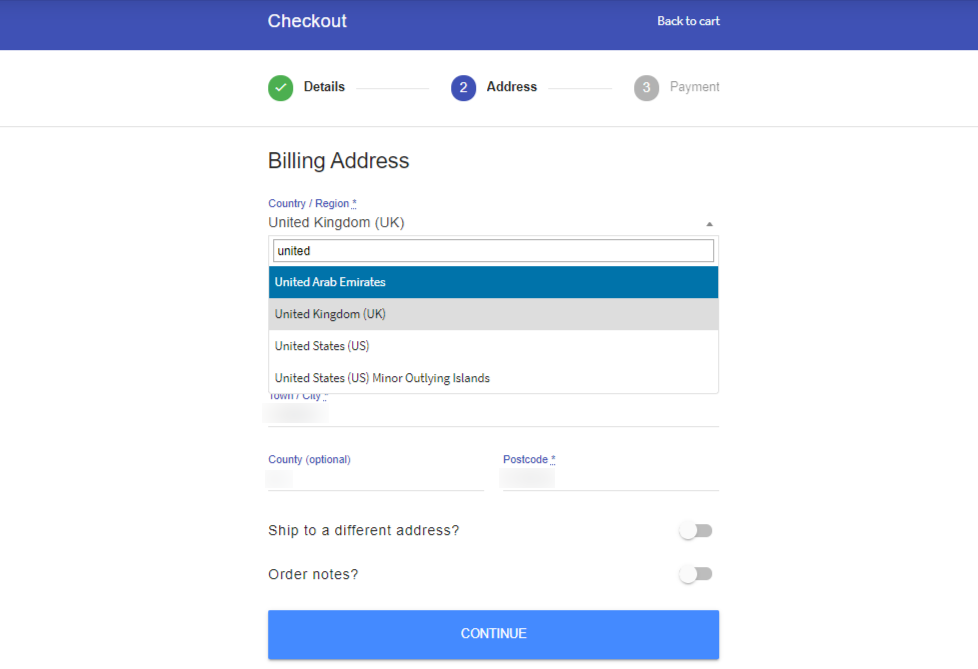Screen dimensions: 978x669
Task: Click the Payment step label
Action: tap(694, 87)
